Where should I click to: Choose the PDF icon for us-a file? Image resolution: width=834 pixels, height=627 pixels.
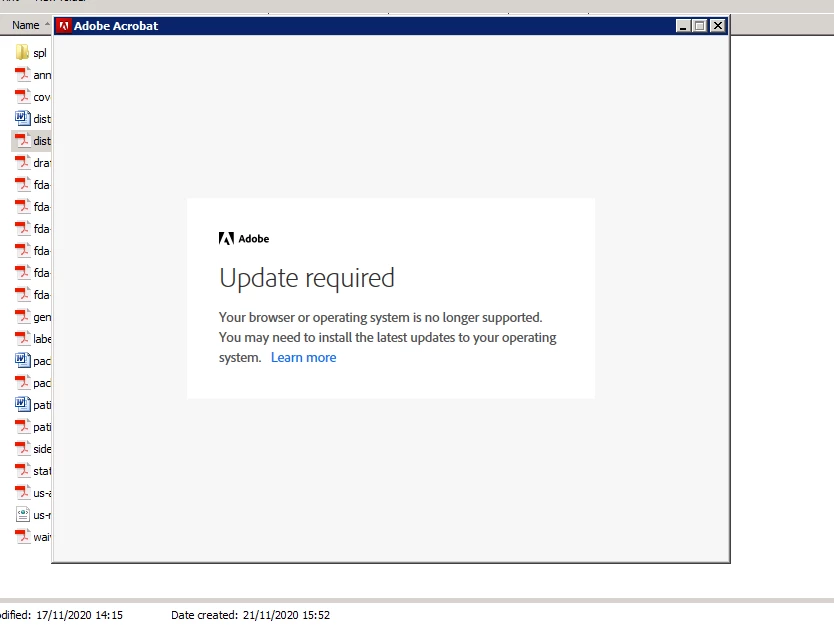click(x=22, y=492)
